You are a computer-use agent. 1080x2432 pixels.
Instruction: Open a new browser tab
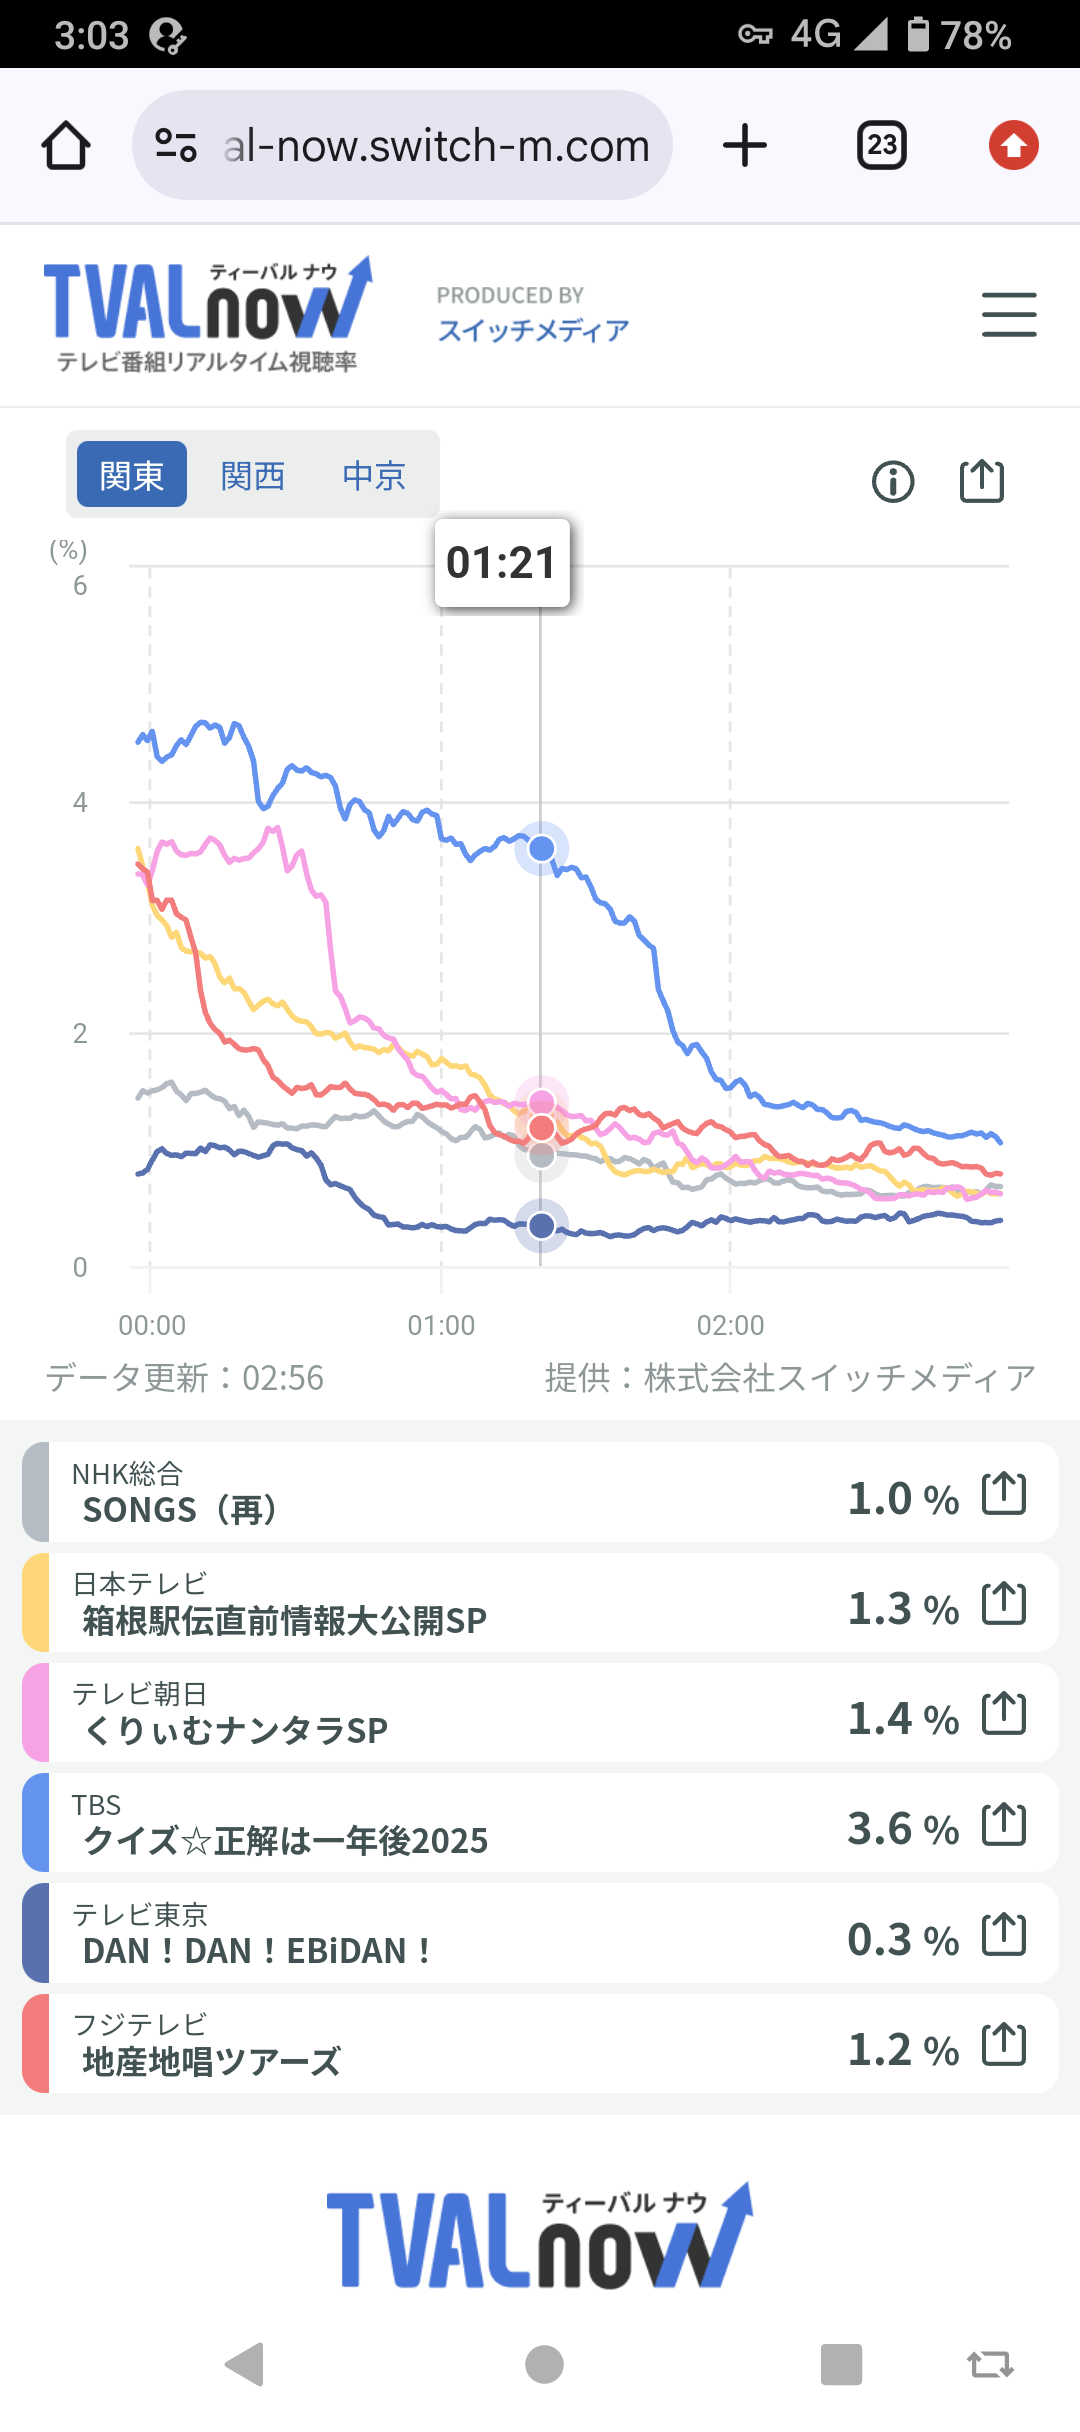pos(745,146)
